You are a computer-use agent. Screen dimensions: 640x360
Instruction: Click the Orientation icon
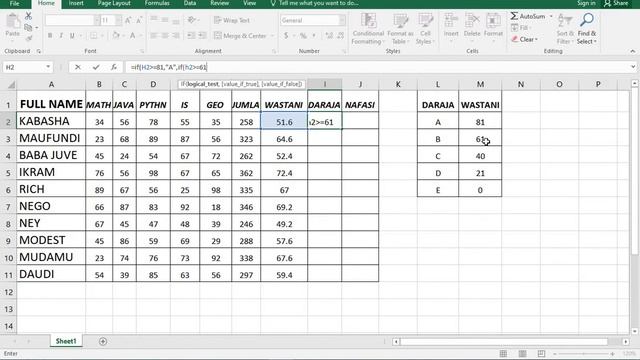[191, 20]
